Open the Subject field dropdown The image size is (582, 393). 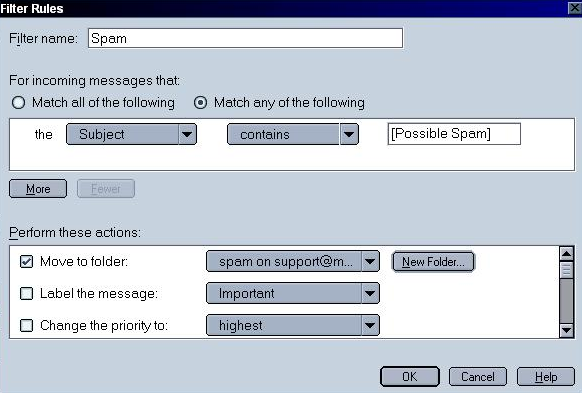[x=131, y=134]
